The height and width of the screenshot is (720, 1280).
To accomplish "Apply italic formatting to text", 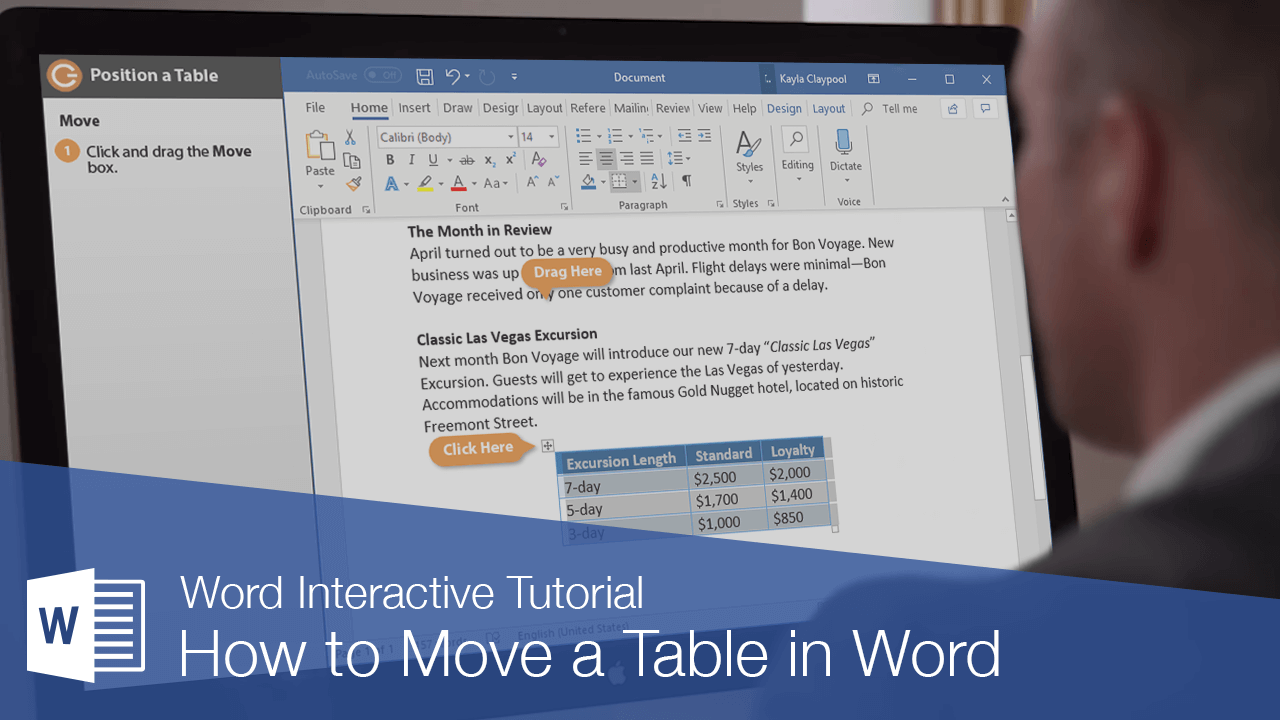I will 411,159.
